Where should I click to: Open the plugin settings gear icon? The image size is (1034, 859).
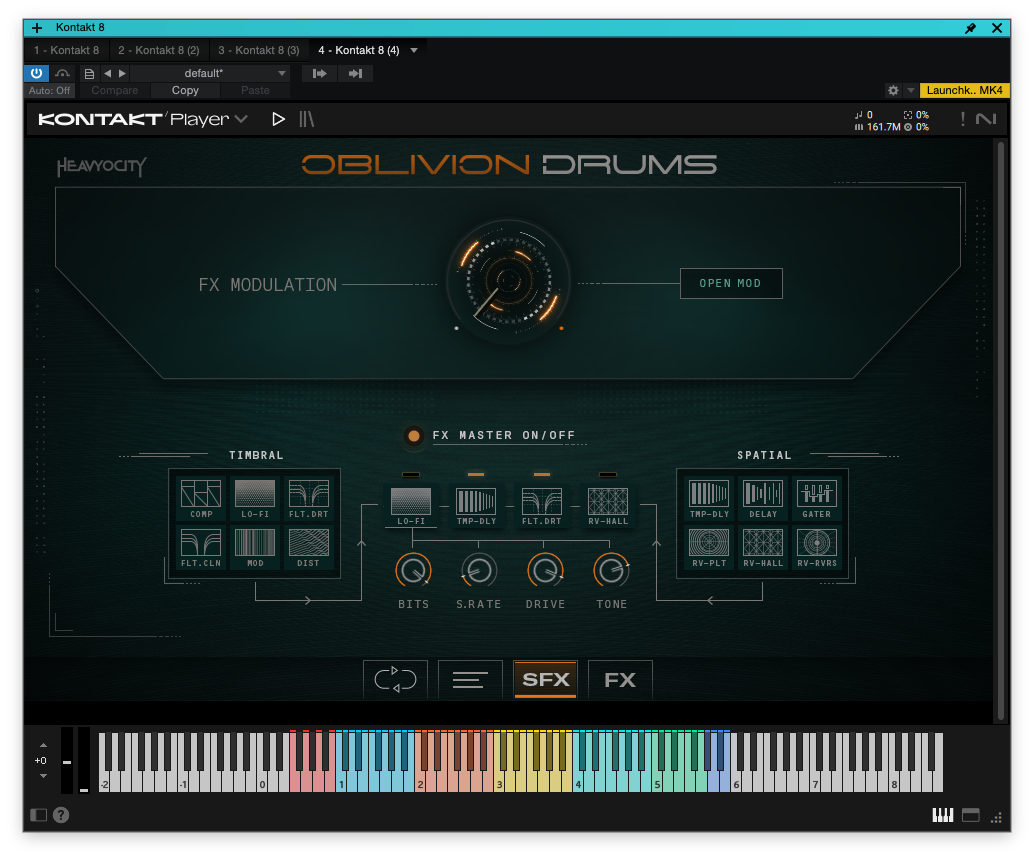click(x=893, y=90)
